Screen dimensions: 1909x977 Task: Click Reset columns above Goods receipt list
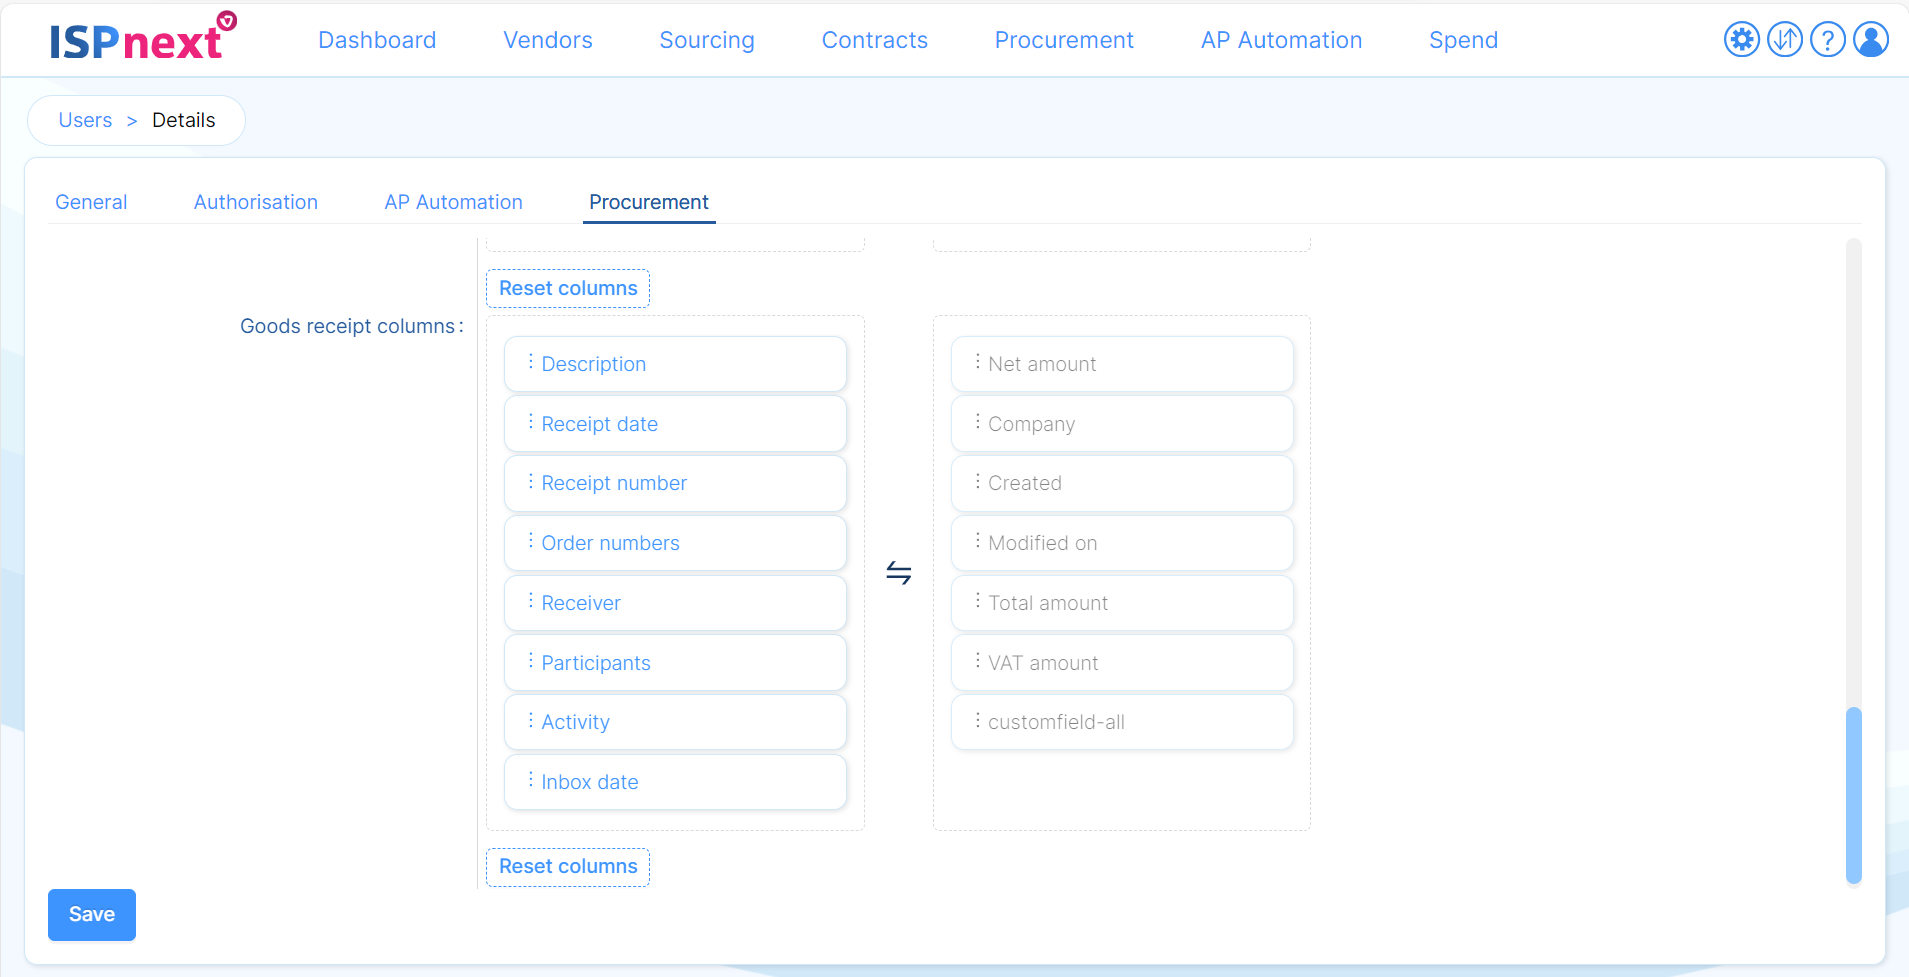coord(568,288)
